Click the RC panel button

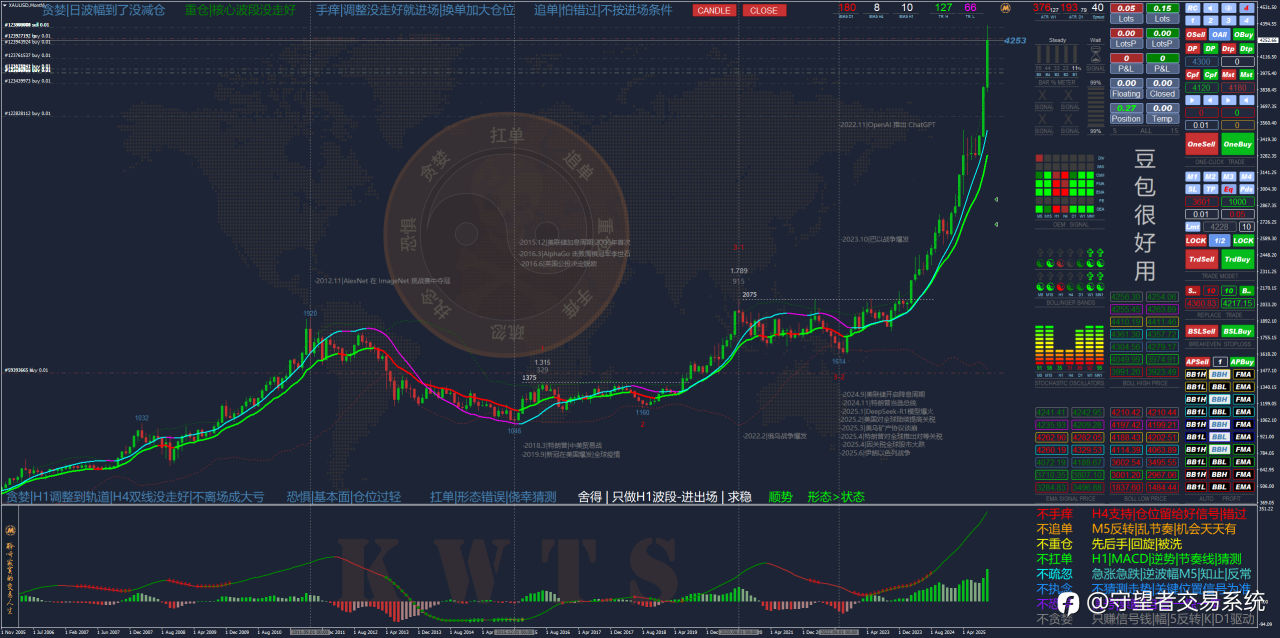pos(1192,8)
